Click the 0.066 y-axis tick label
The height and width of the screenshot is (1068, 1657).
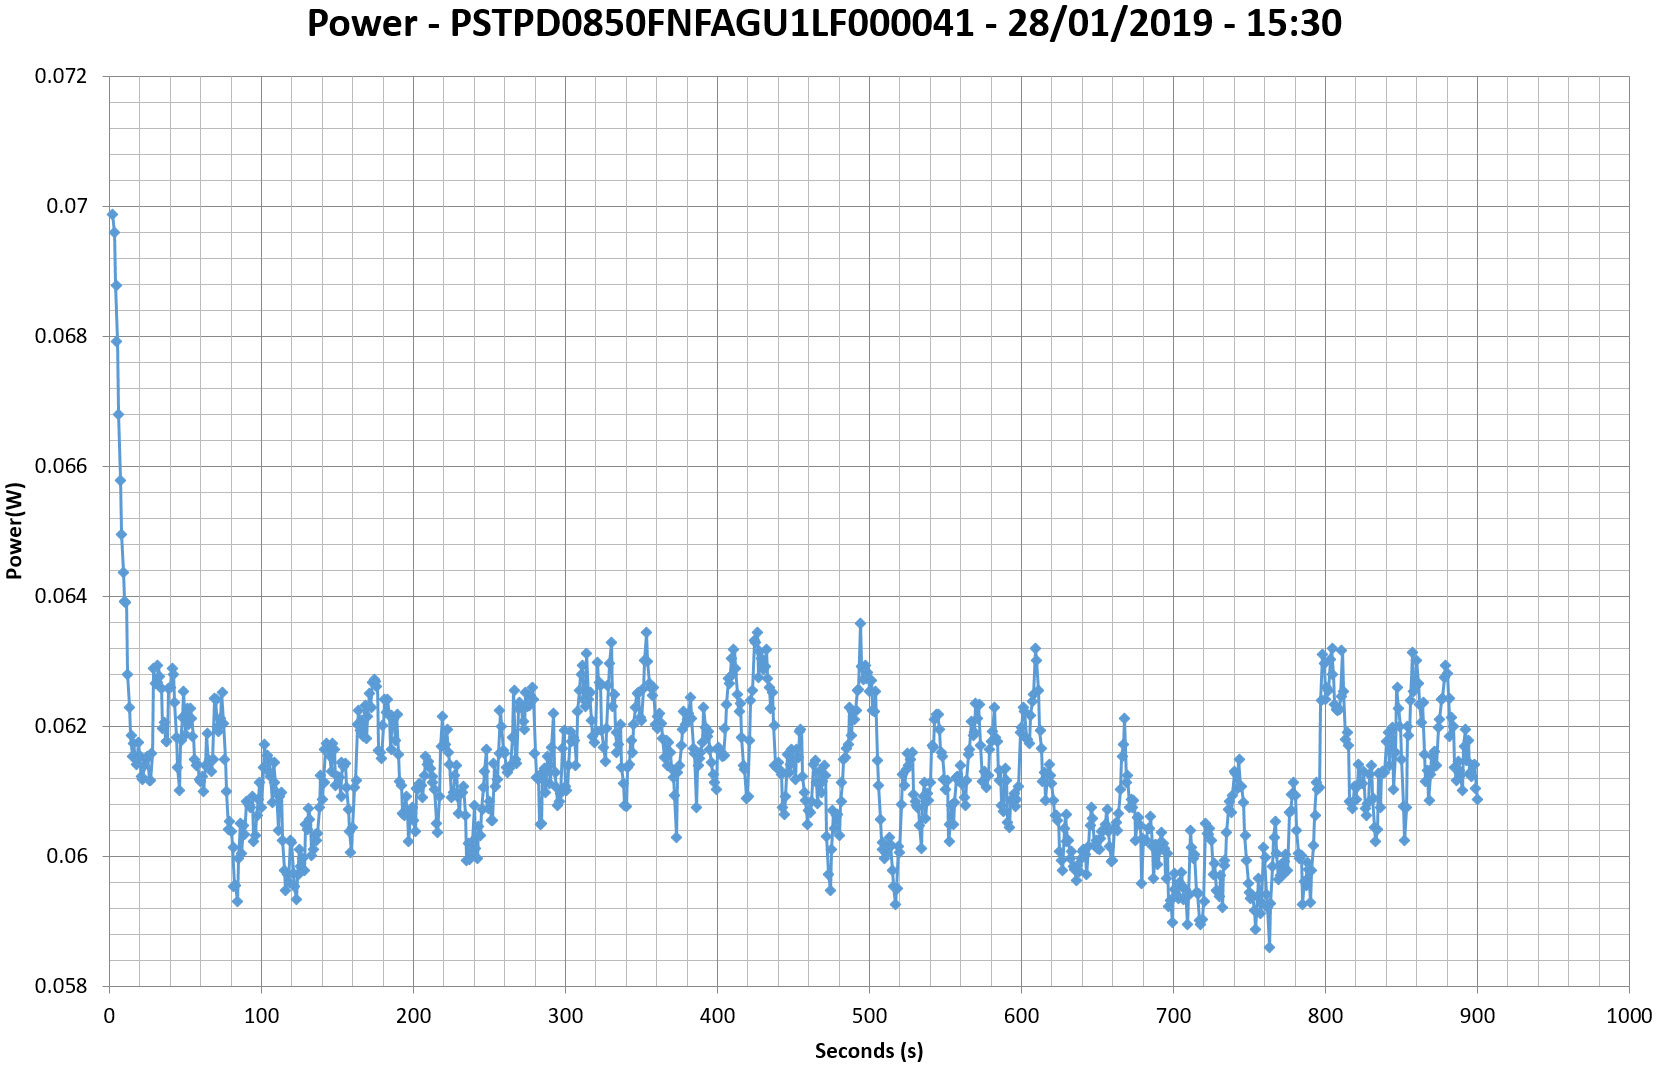coord(61,466)
